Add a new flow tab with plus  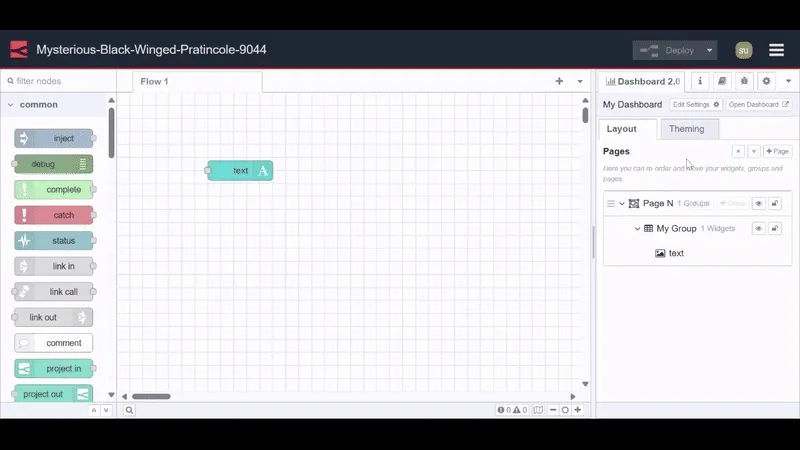[559, 81]
